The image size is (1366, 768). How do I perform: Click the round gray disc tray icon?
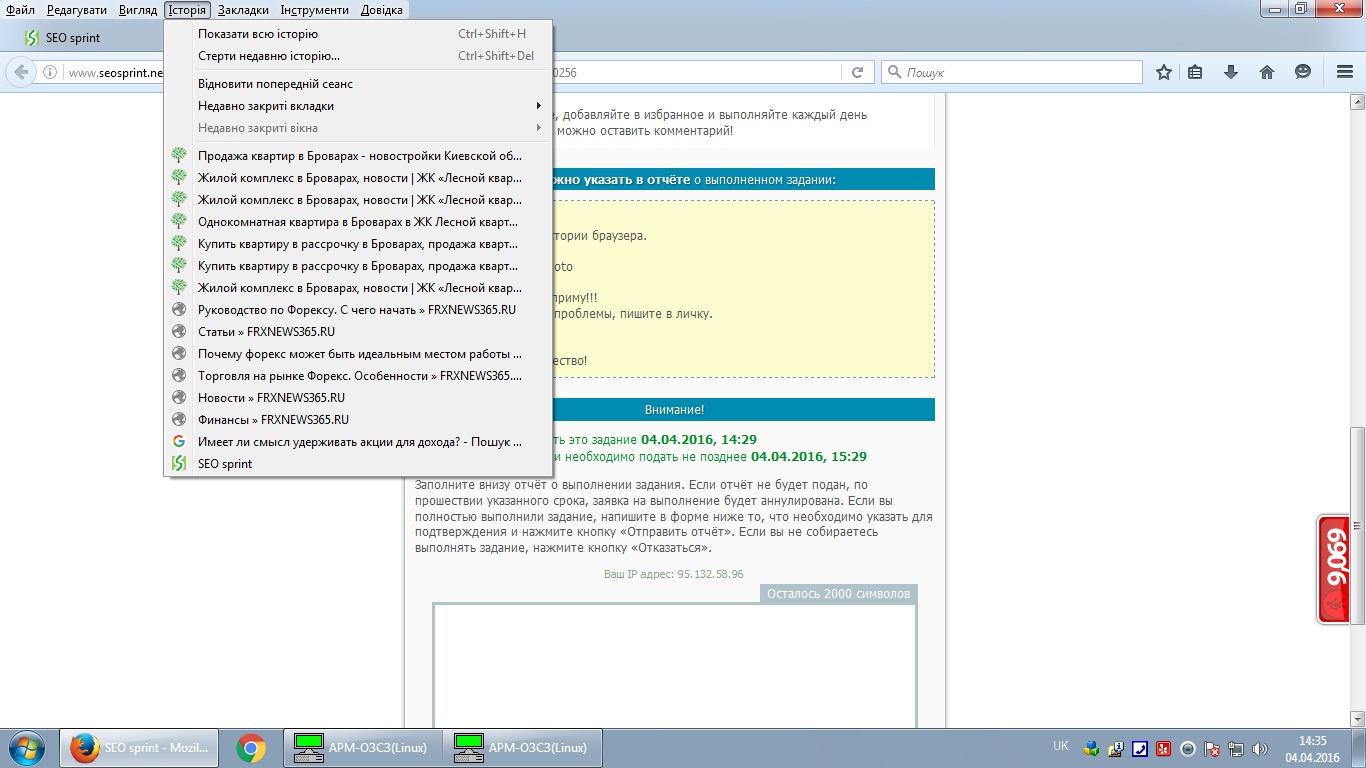(x=1188, y=748)
